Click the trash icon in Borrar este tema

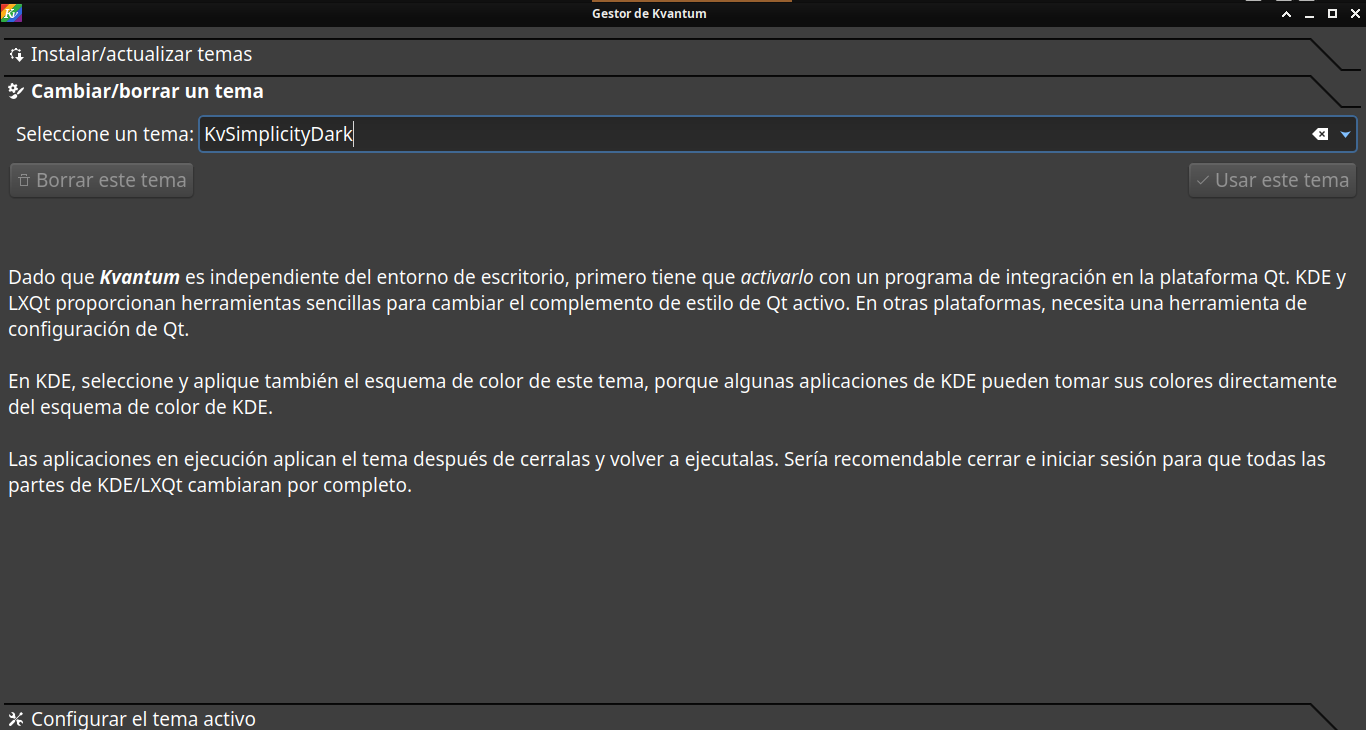[x=24, y=181]
